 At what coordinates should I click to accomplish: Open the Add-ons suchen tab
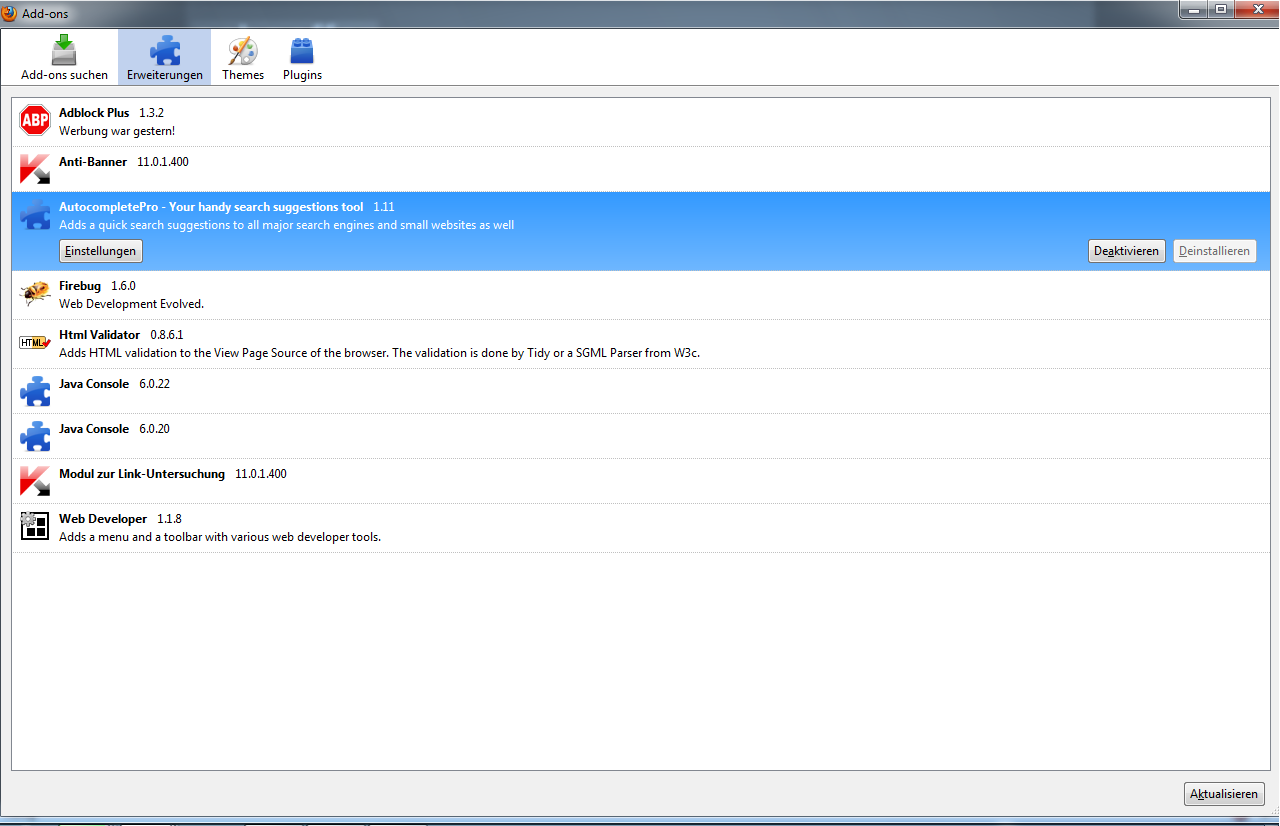(64, 57)
